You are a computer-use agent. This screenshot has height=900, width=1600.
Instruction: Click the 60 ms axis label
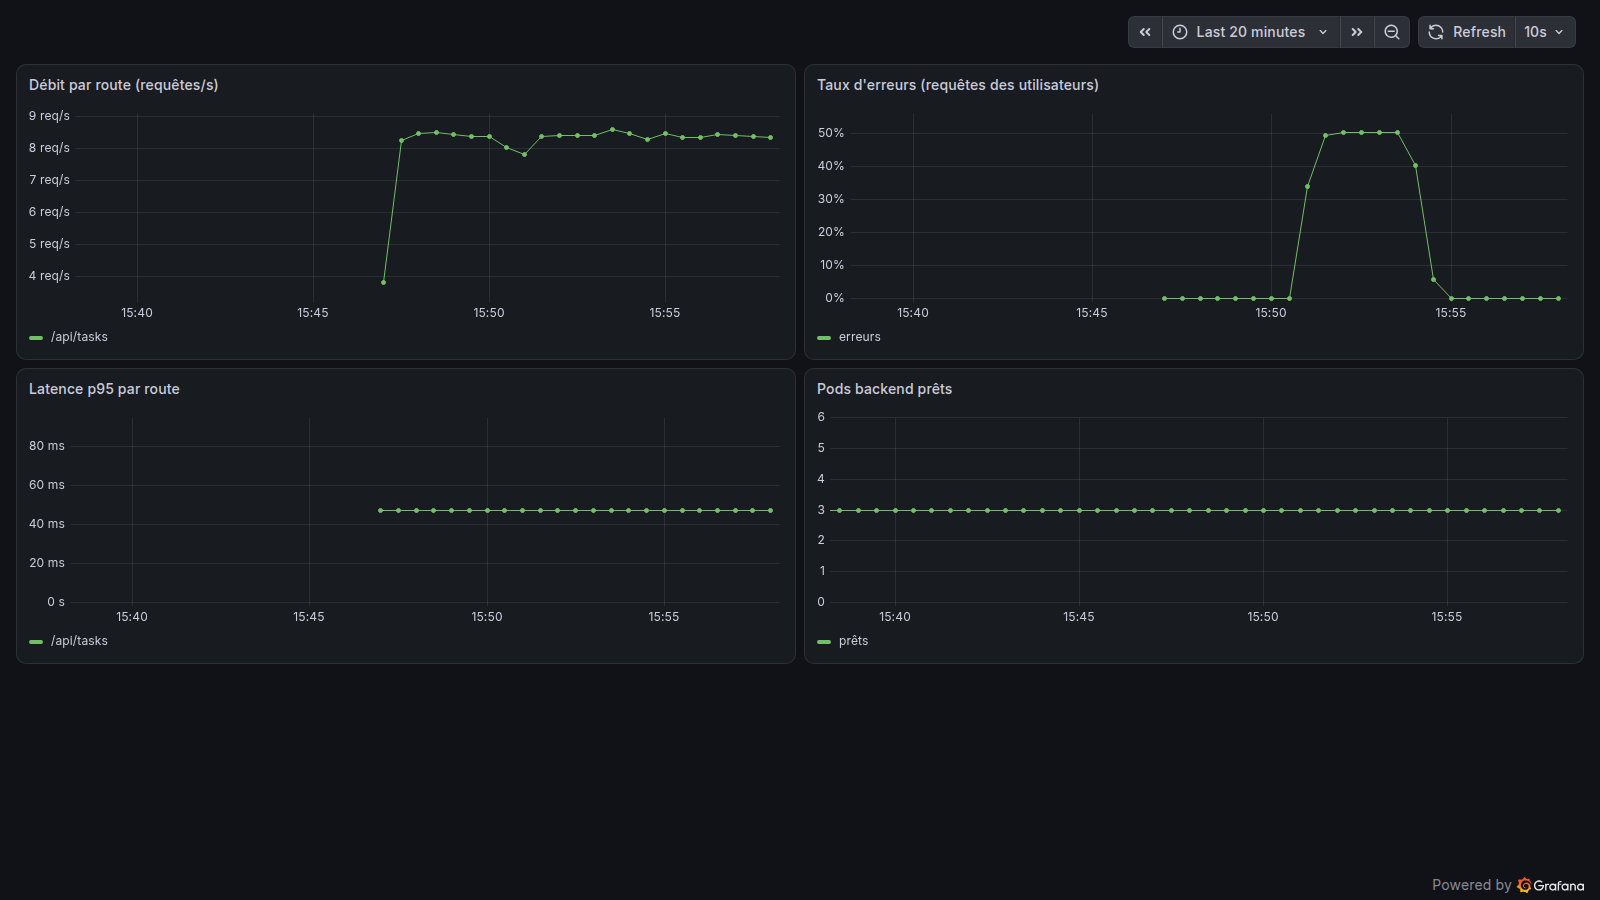point(47,485)
